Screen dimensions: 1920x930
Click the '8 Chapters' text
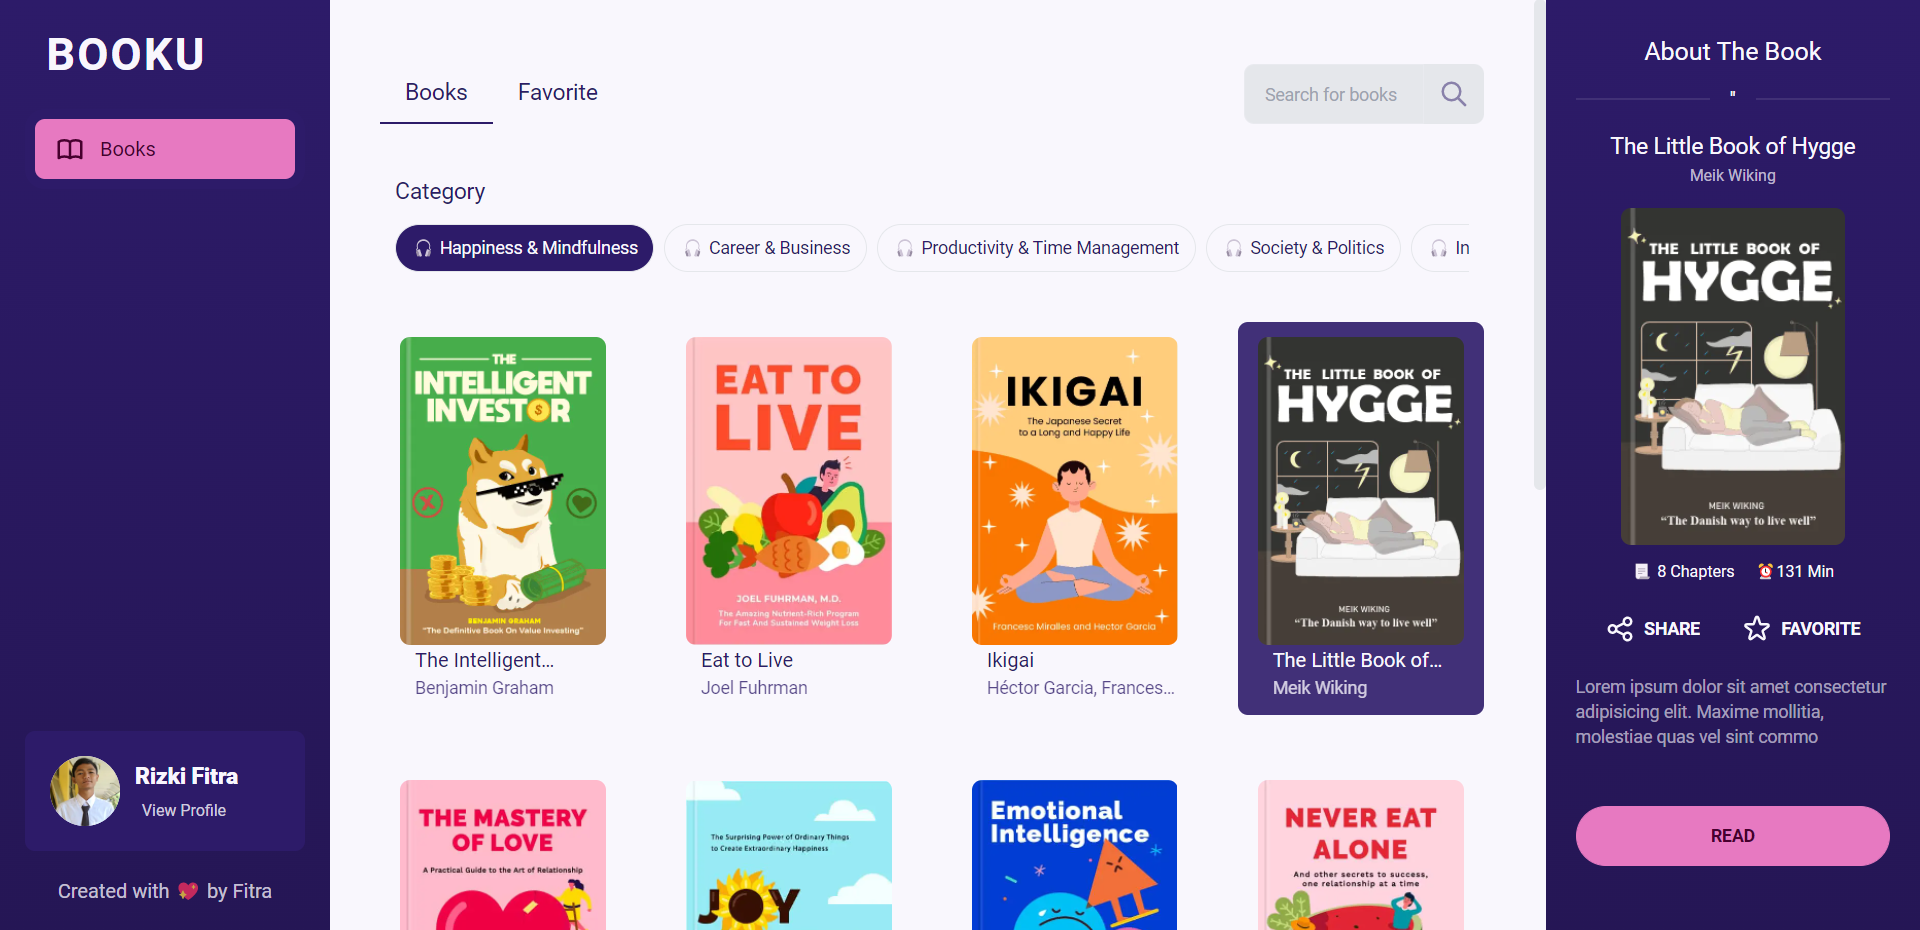point(1695,571)
